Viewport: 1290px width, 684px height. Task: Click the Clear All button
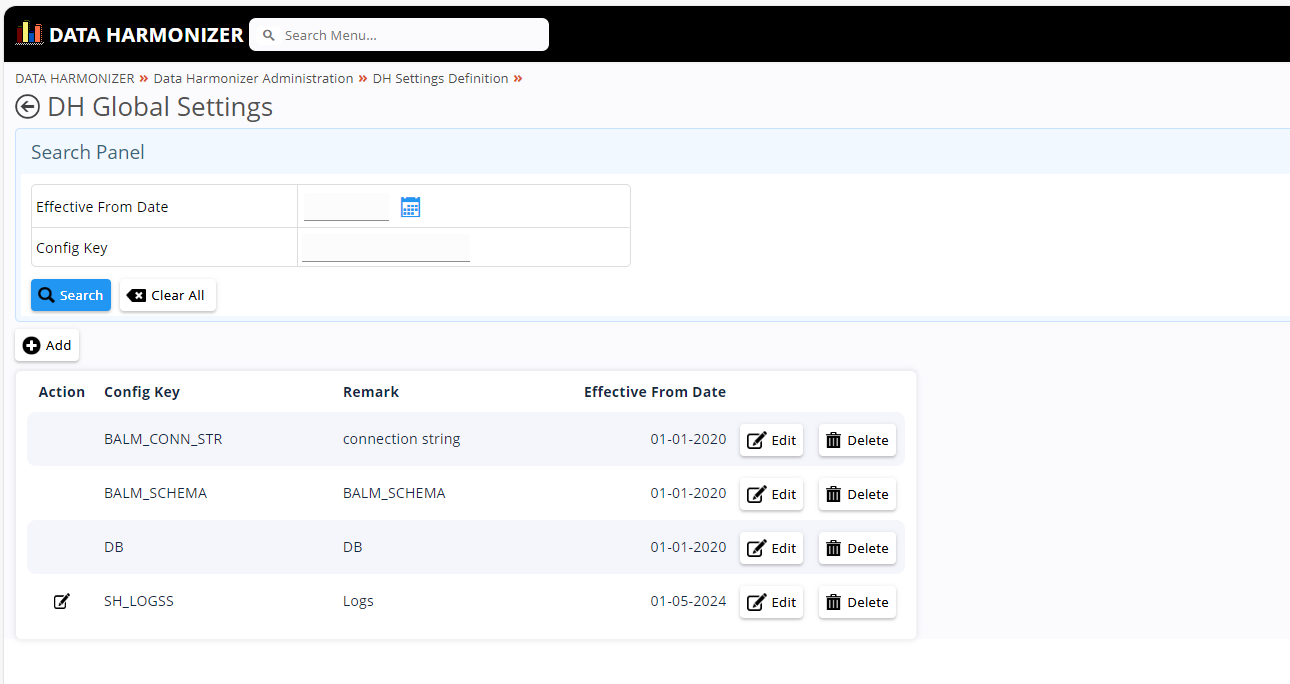click(168, 295)
